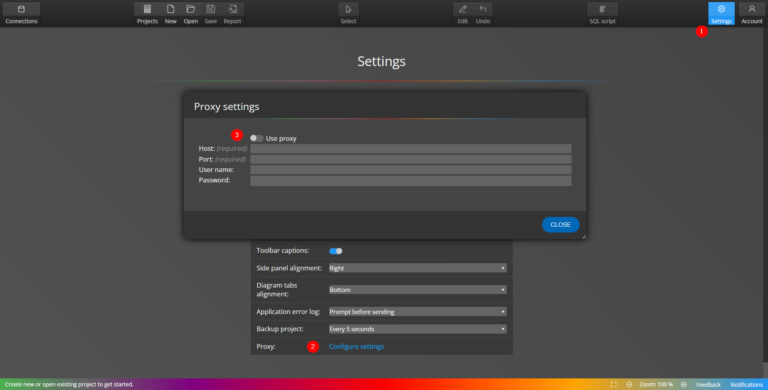
Task: Open Backup project interval dropdown
Action: tap(417, 329)
